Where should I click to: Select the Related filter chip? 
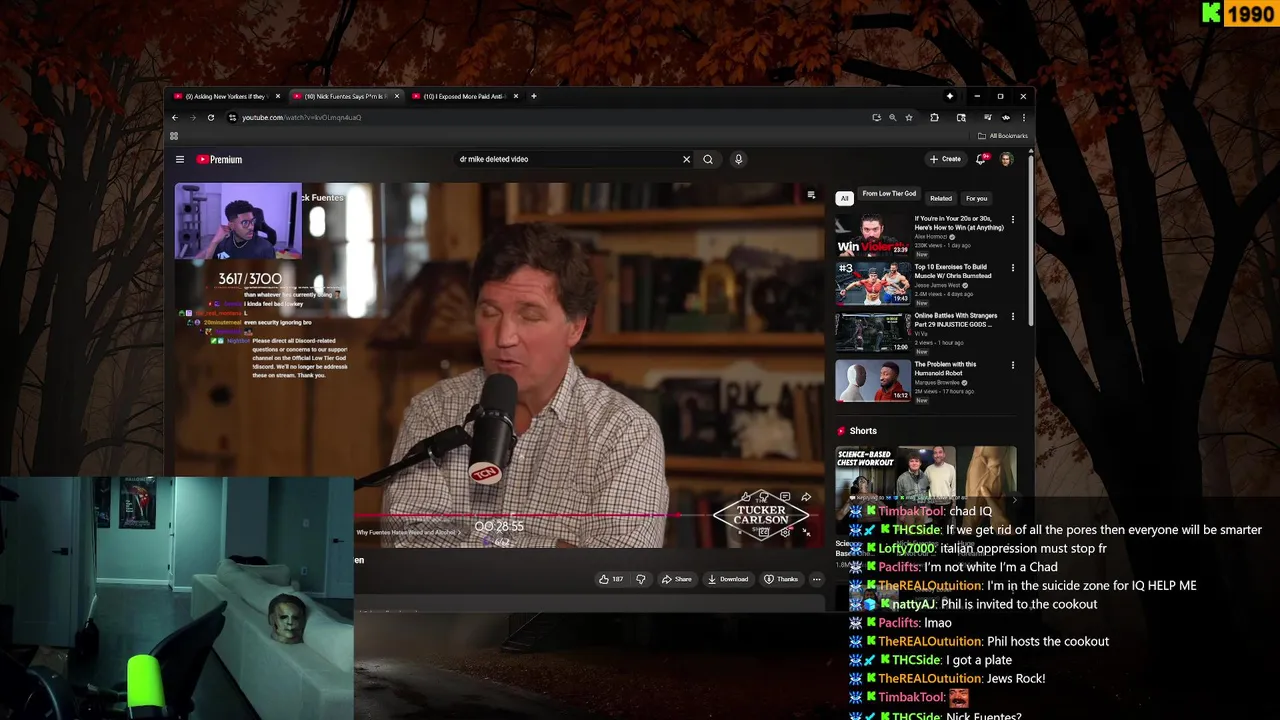pyautogui.click(x=941, y=198)
